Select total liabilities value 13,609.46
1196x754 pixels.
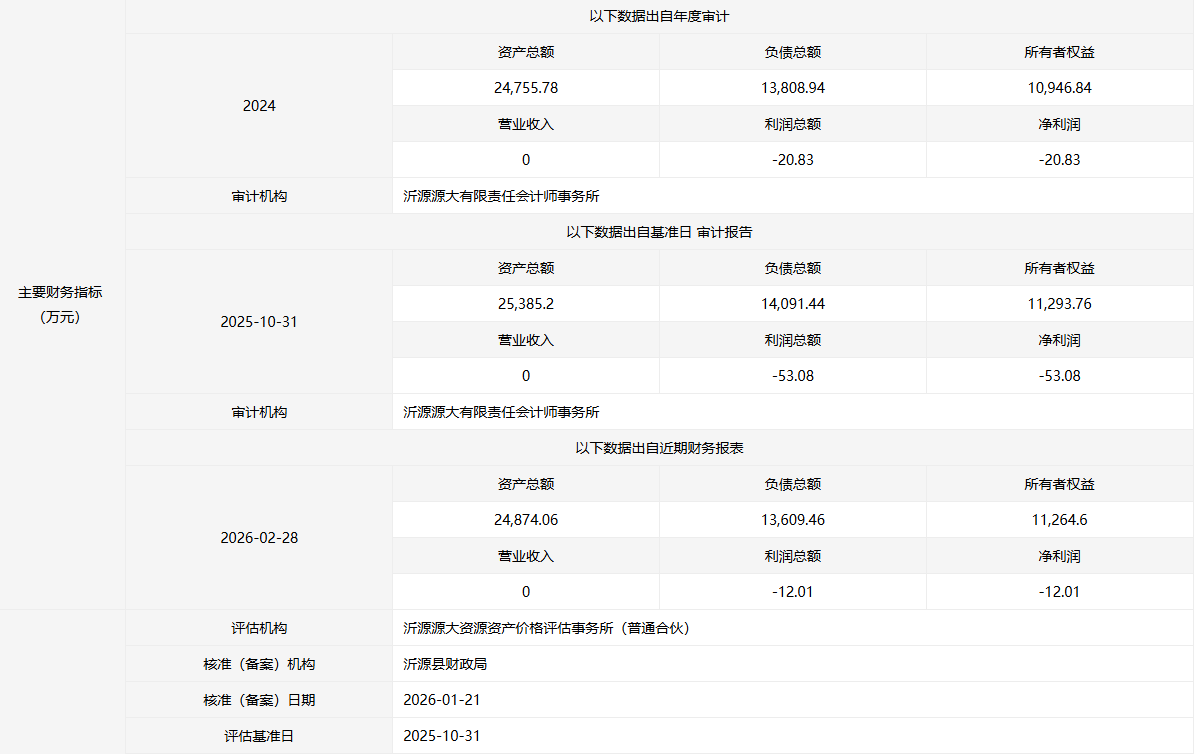pyautogui.click(x=792, y=520)
